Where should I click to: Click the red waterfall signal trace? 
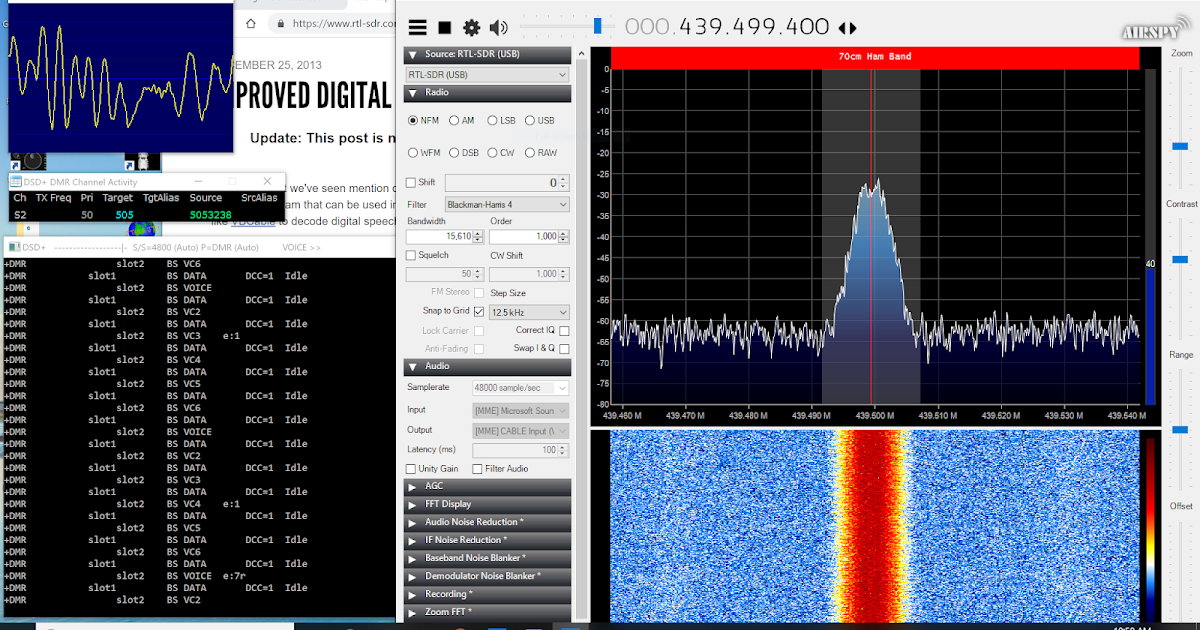(873, 527)
